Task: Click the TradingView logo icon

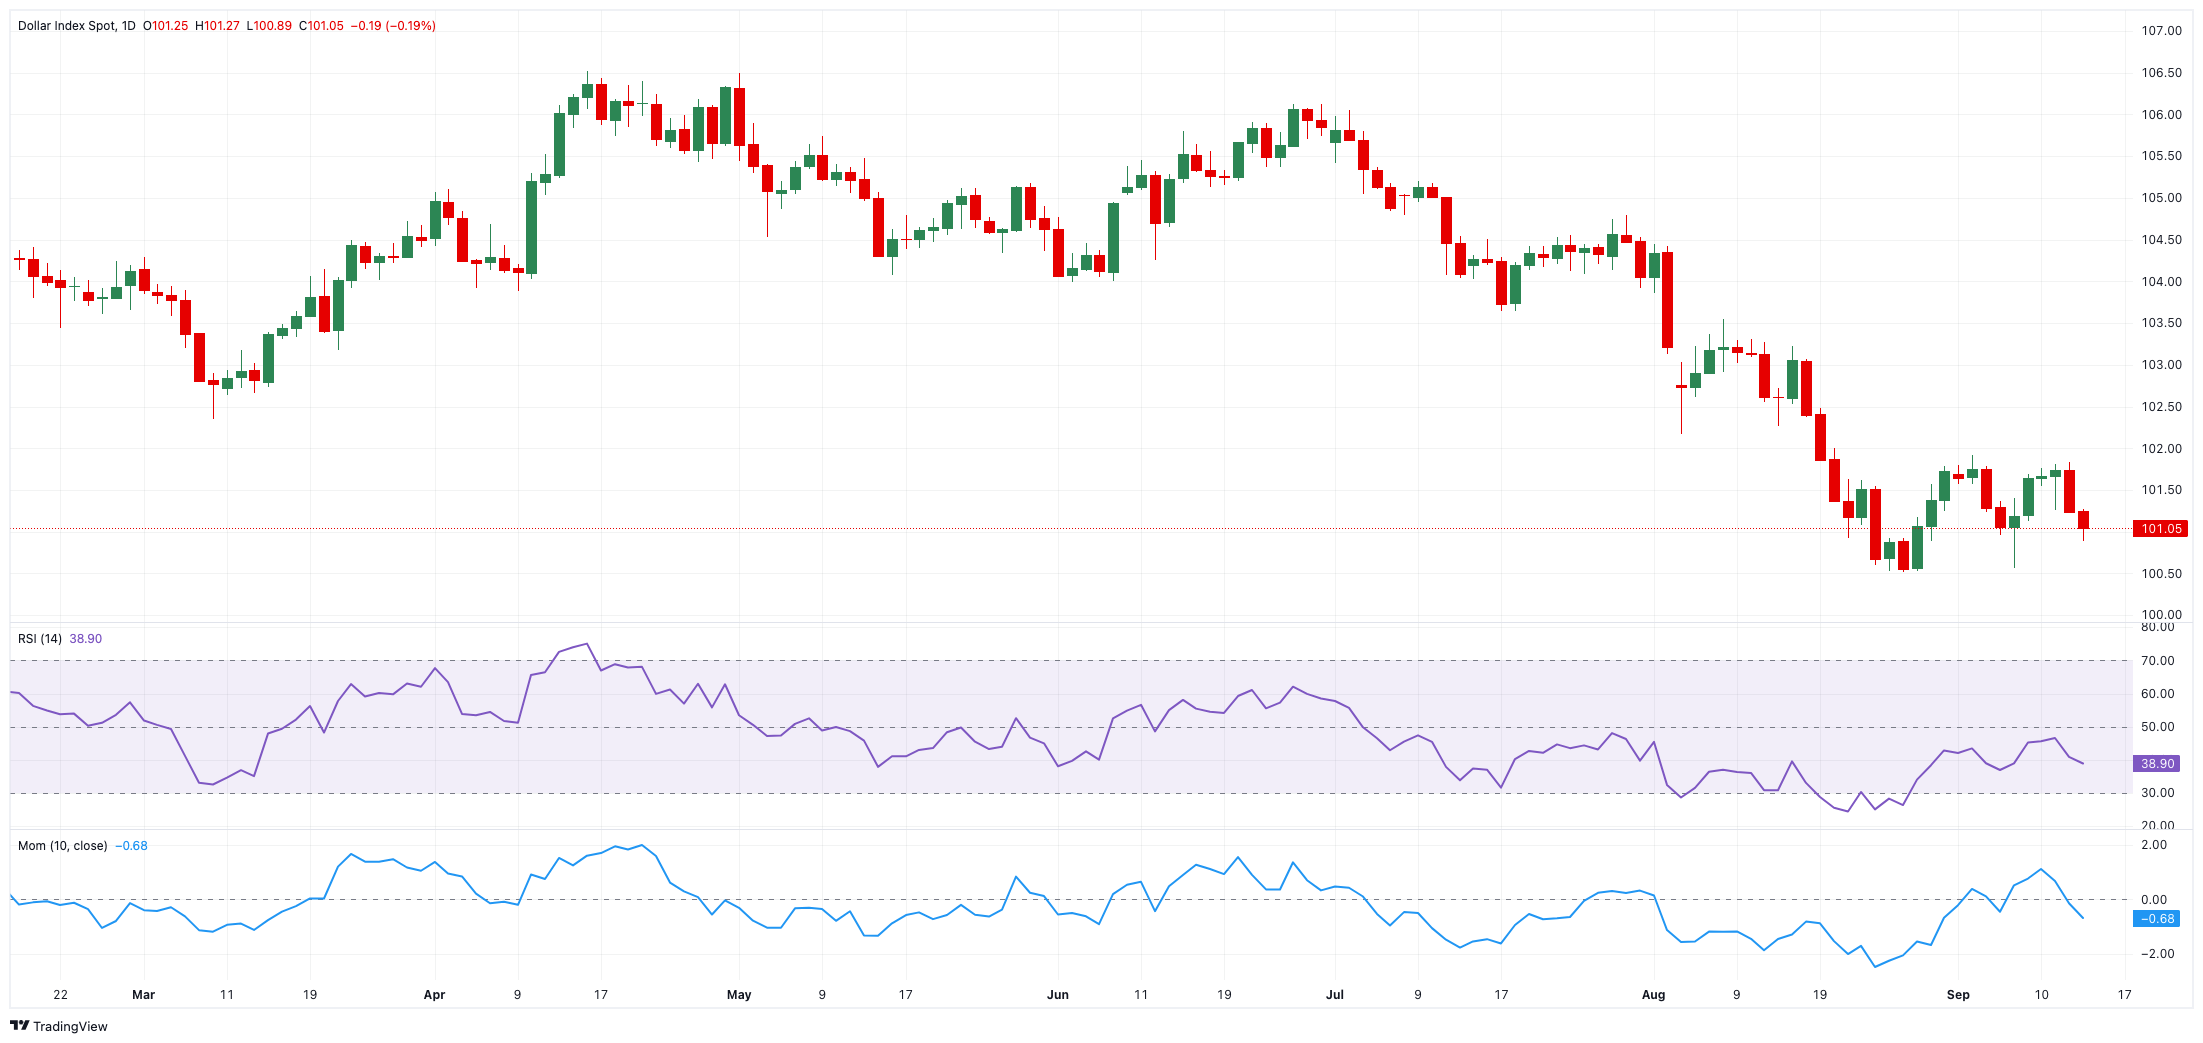Action: coord(19,1025)
